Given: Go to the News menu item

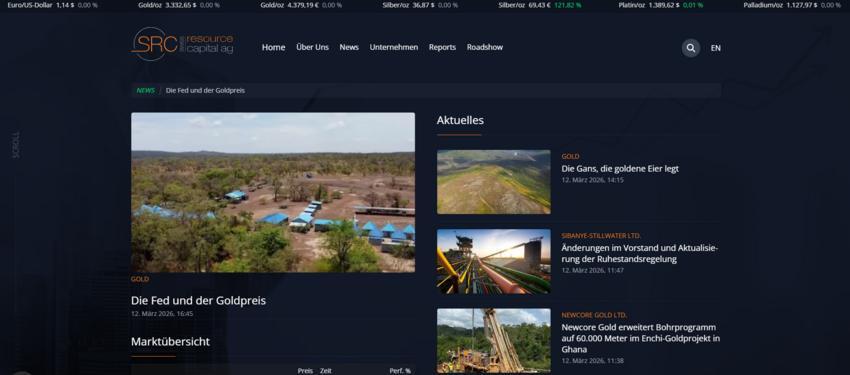Looking at the screenshot, I should tap(349, 47).
